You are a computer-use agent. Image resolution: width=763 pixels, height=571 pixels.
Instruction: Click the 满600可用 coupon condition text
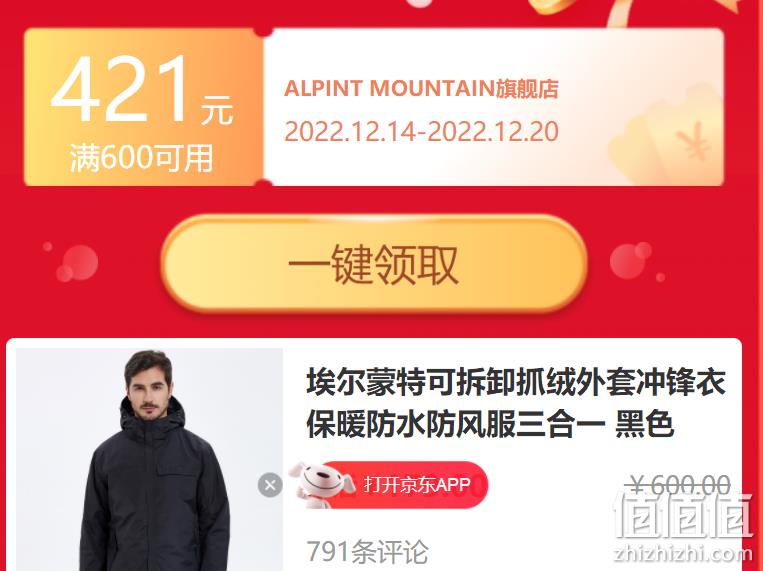(142, 158)
